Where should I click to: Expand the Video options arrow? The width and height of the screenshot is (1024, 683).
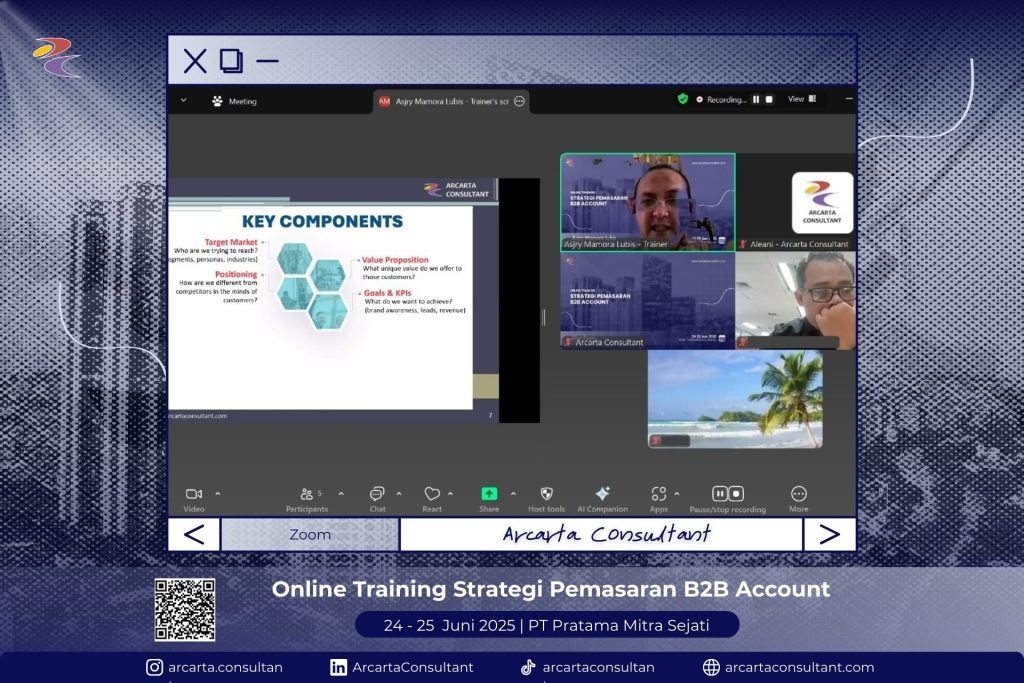click(218, 493)
